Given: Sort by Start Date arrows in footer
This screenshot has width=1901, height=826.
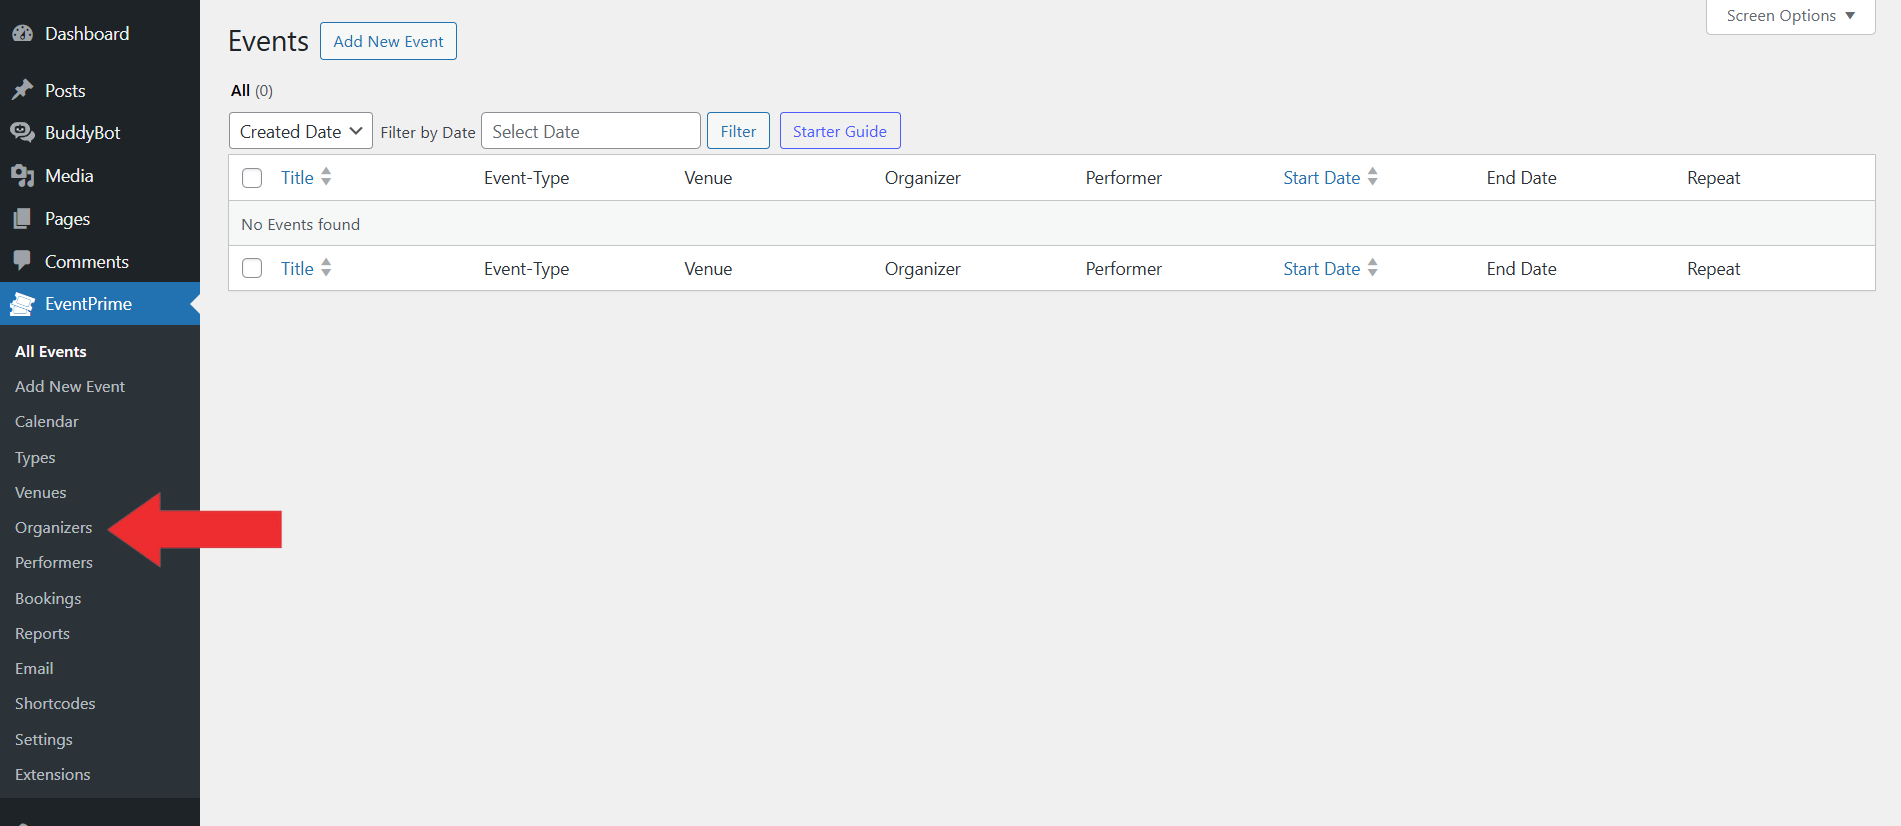Looking at the screenshot, I should pyautogui.click(x=1373, y=268).
